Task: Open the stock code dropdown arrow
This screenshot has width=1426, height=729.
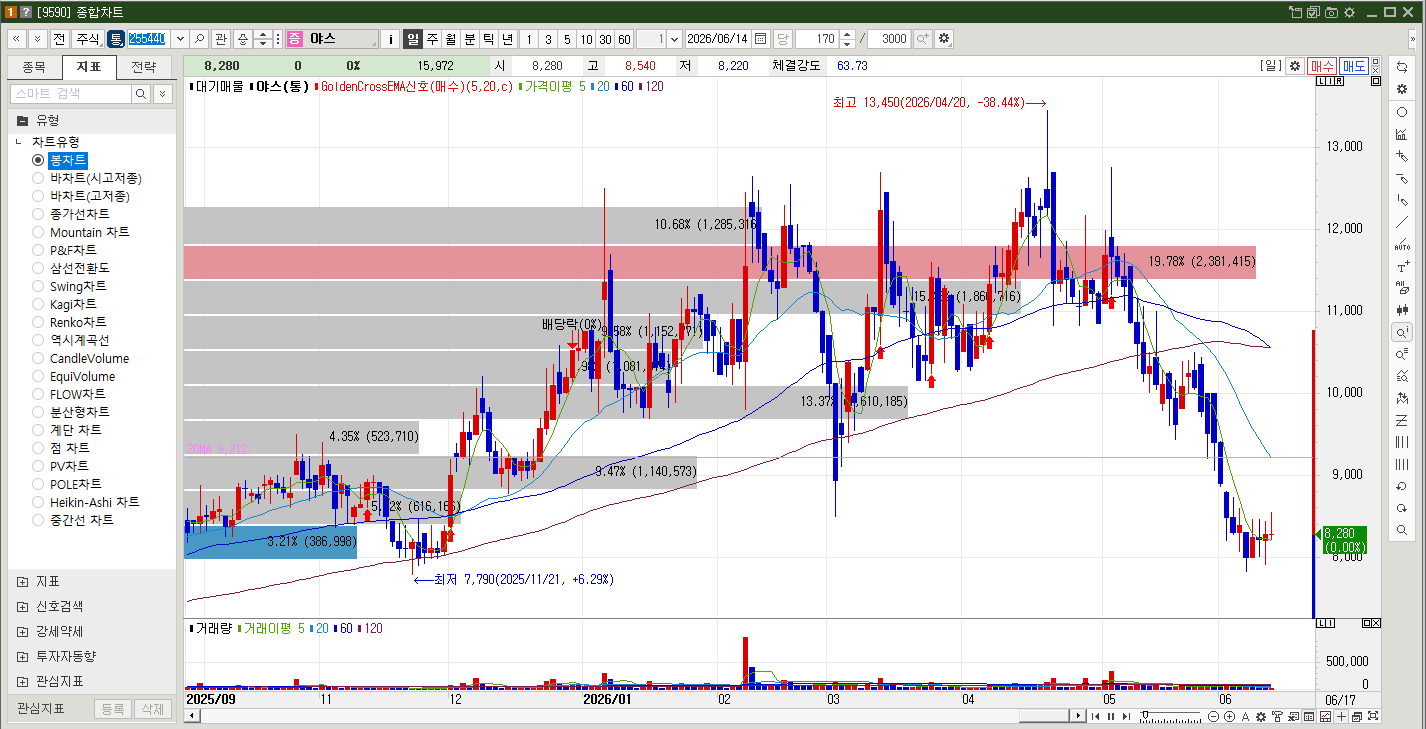Action: [x=180, y=39]
